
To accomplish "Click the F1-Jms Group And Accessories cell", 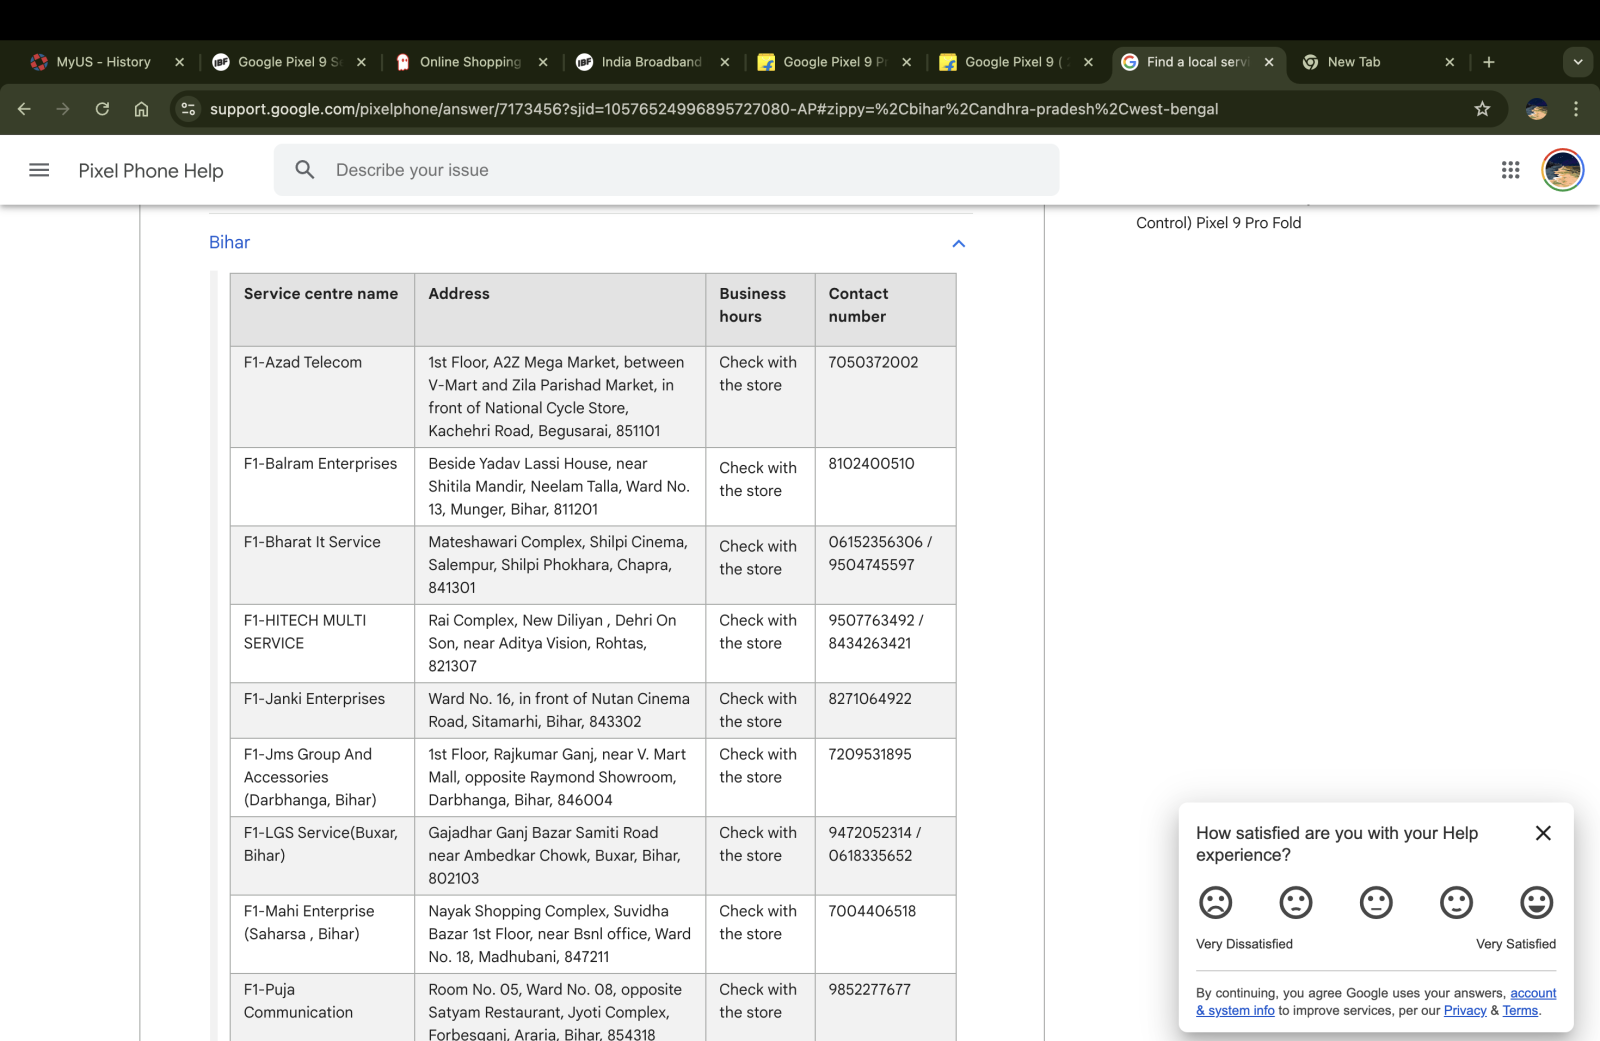I will click(x=322, y=777).
